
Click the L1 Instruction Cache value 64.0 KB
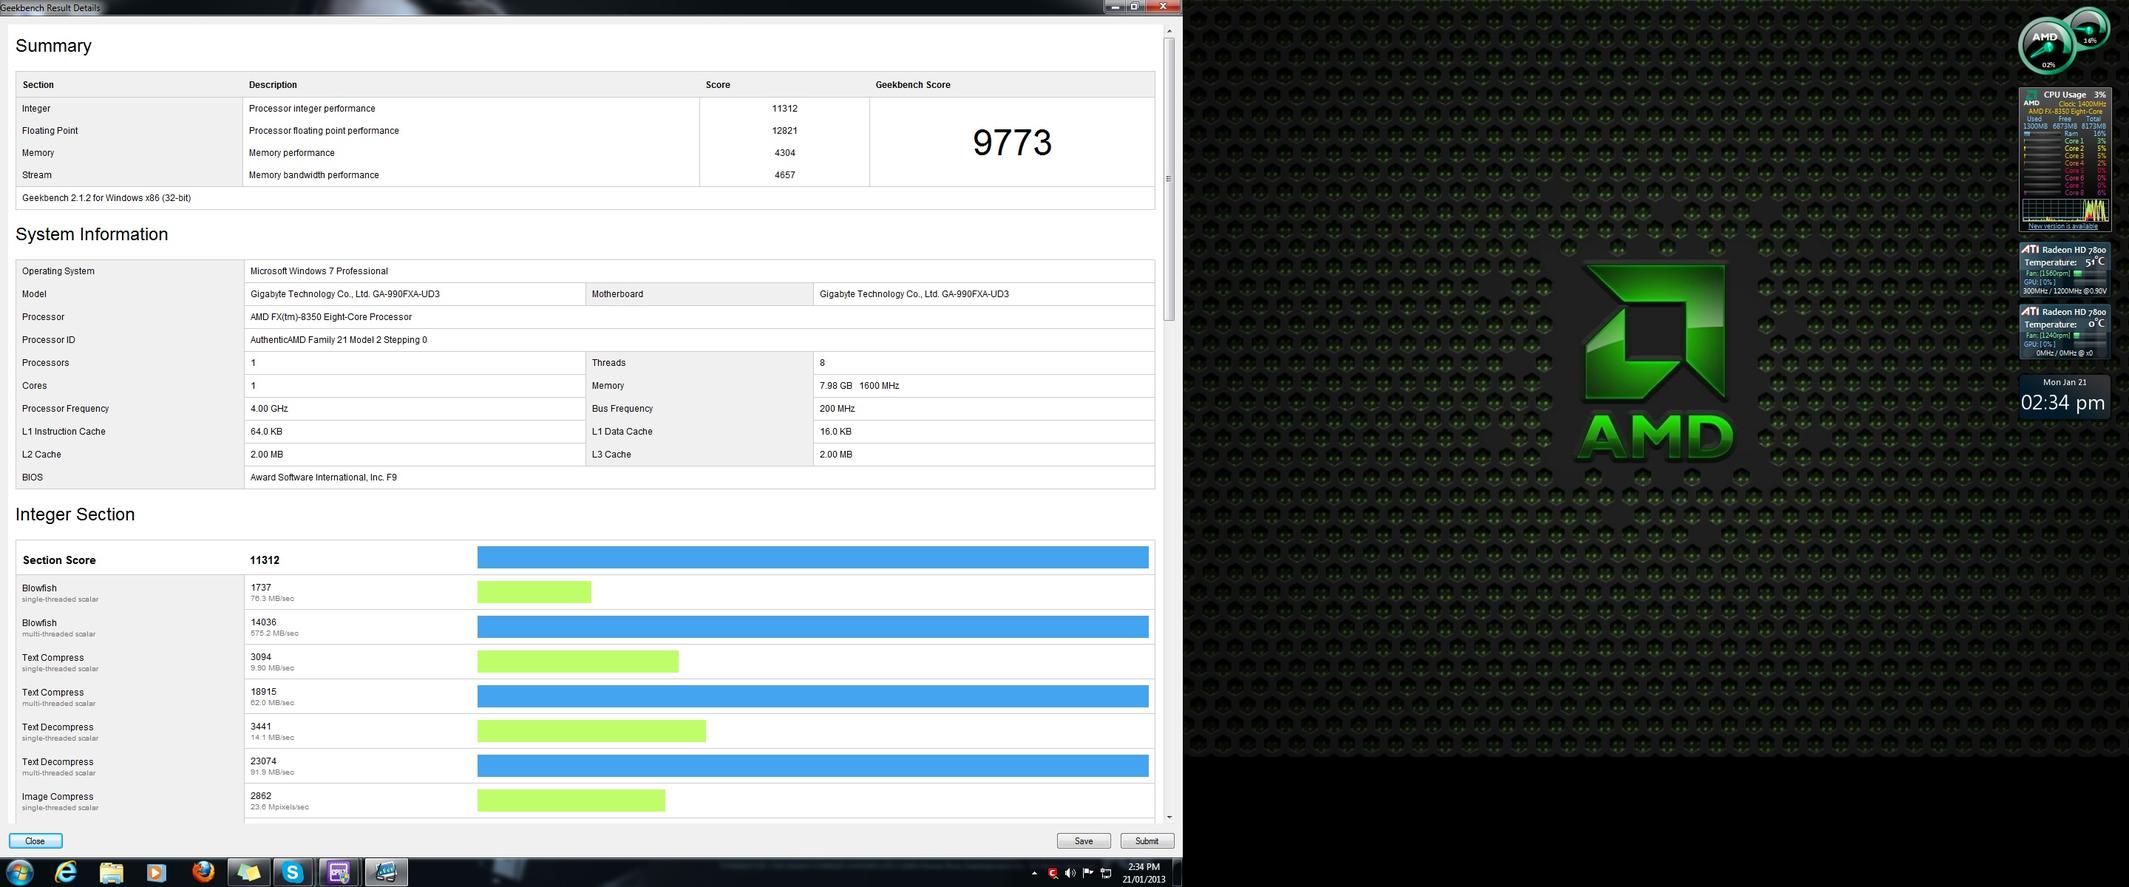click(266, 432)
